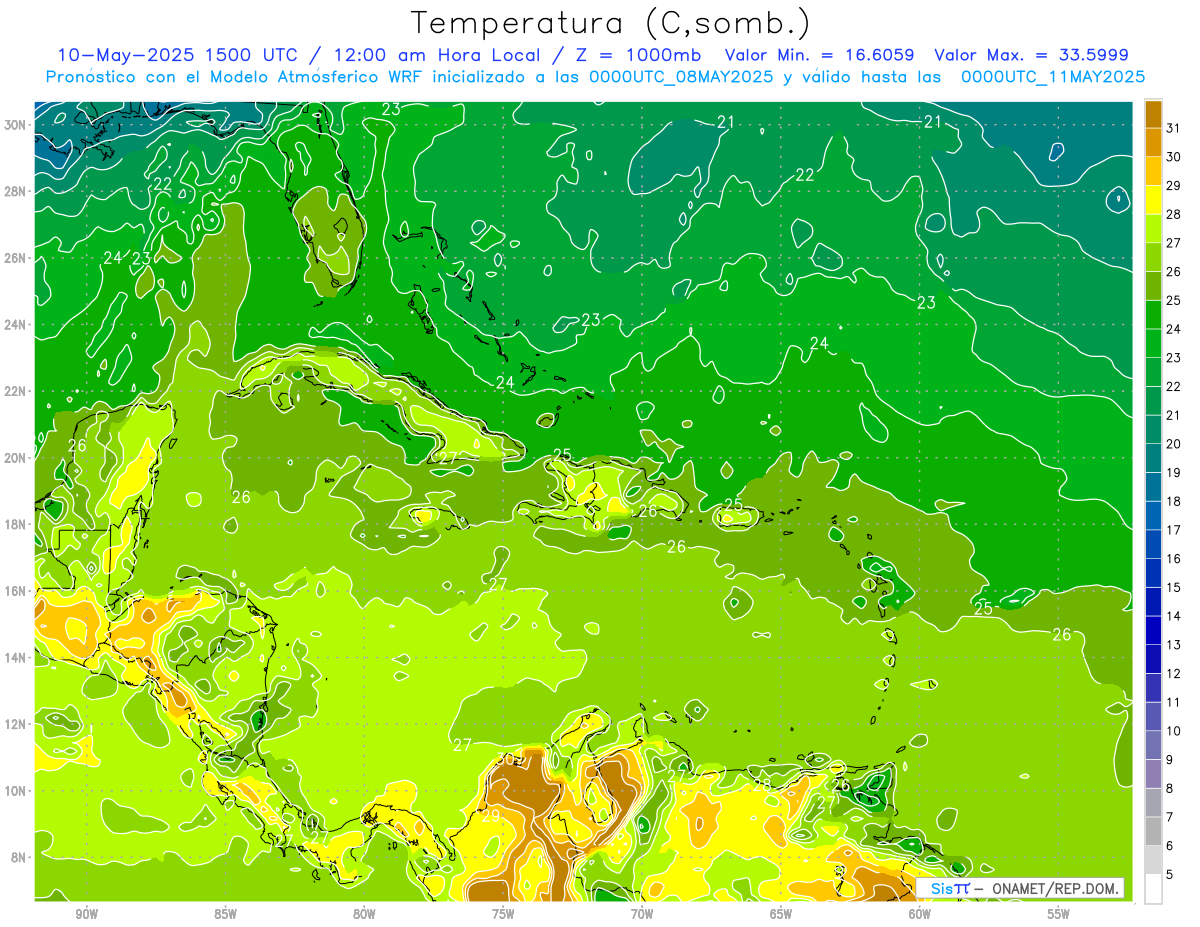Click legend value 5 on color bar
The height and width of the screenshot is (927, 1200).
1170,874
